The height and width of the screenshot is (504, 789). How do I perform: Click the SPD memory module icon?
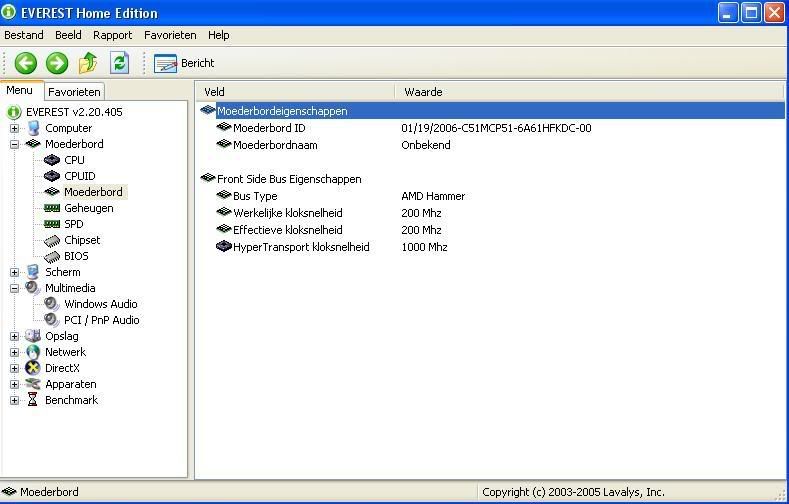pos(52,224)
